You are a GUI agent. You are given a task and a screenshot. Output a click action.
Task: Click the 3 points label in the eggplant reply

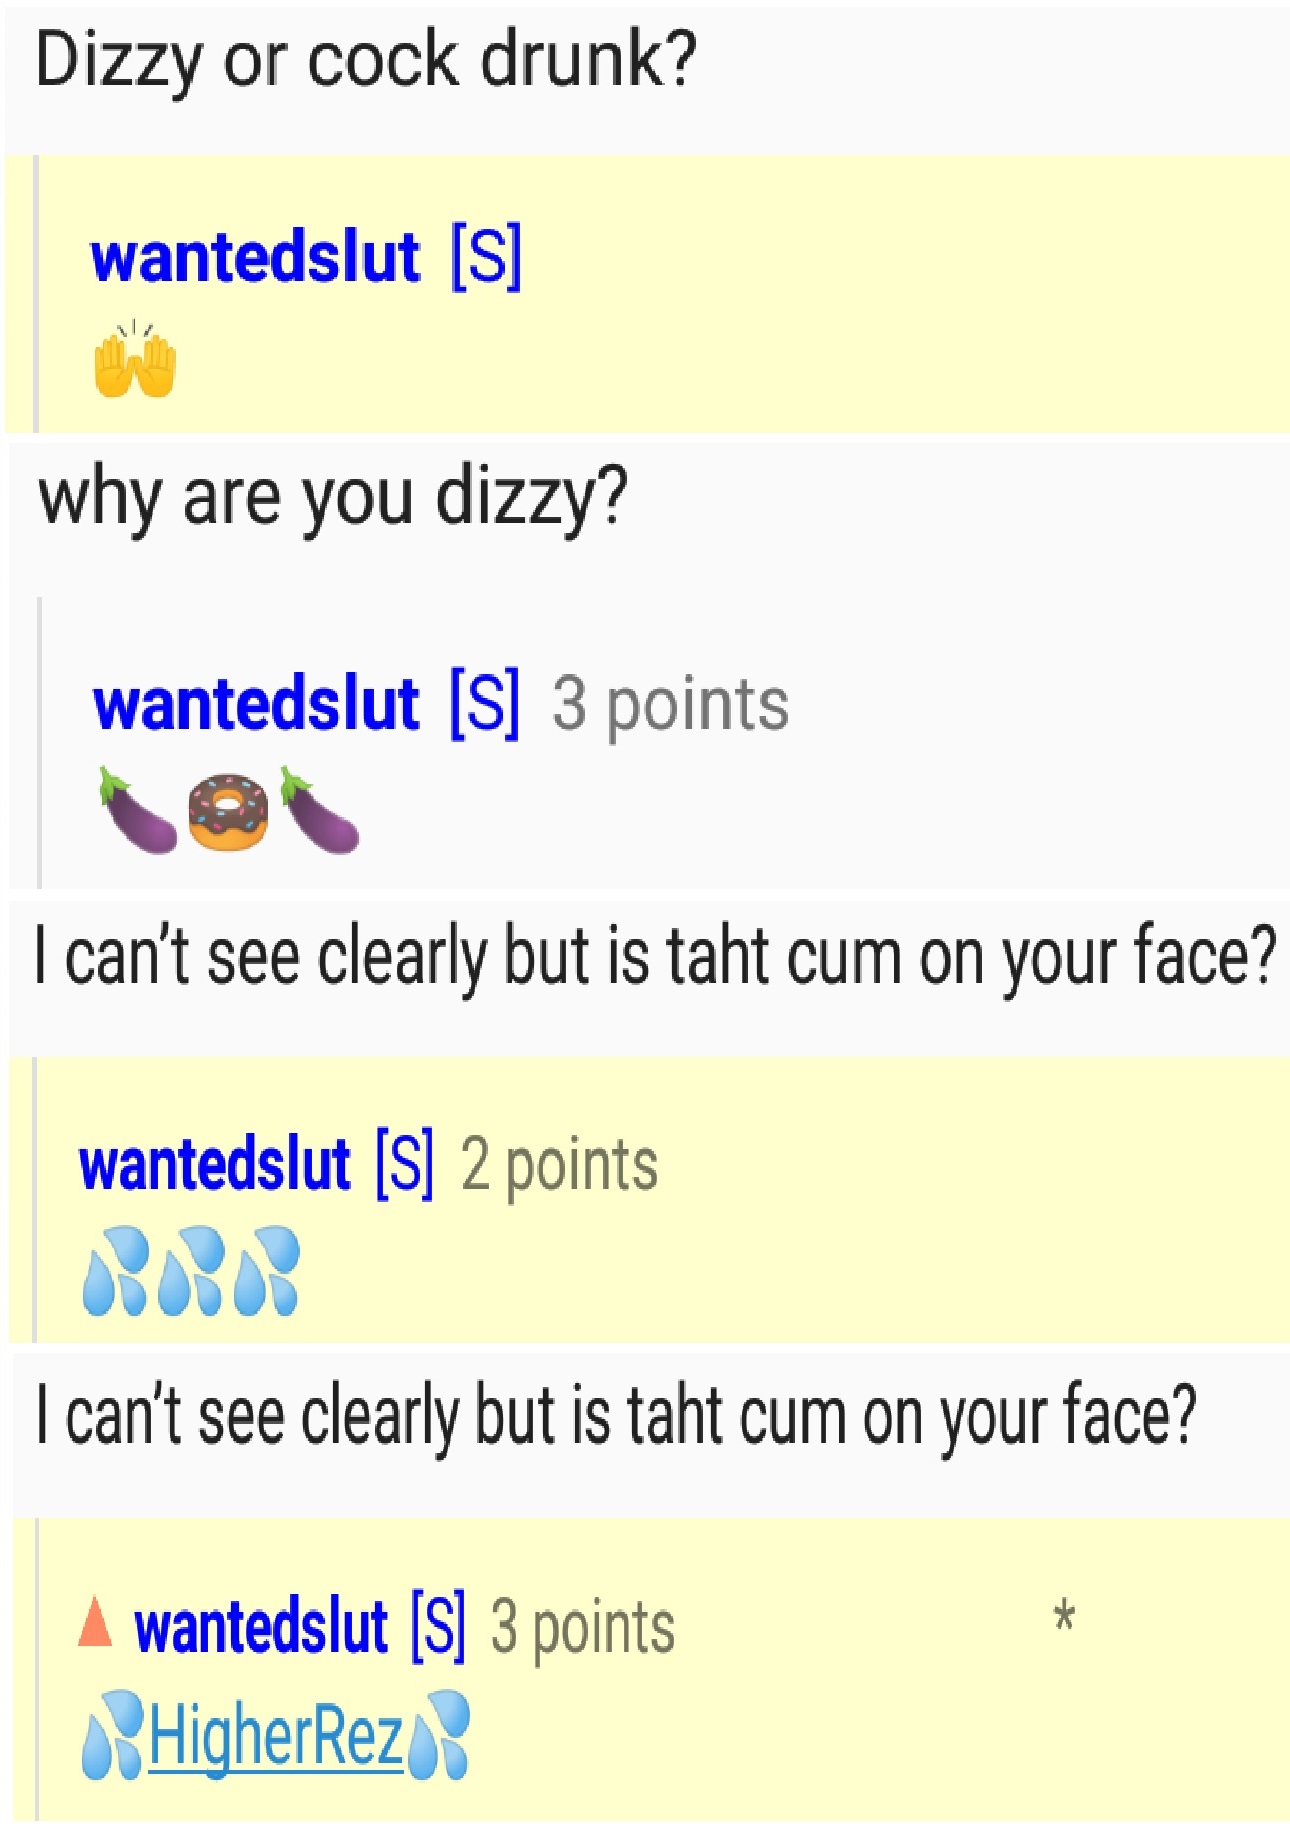pos(670,706)
